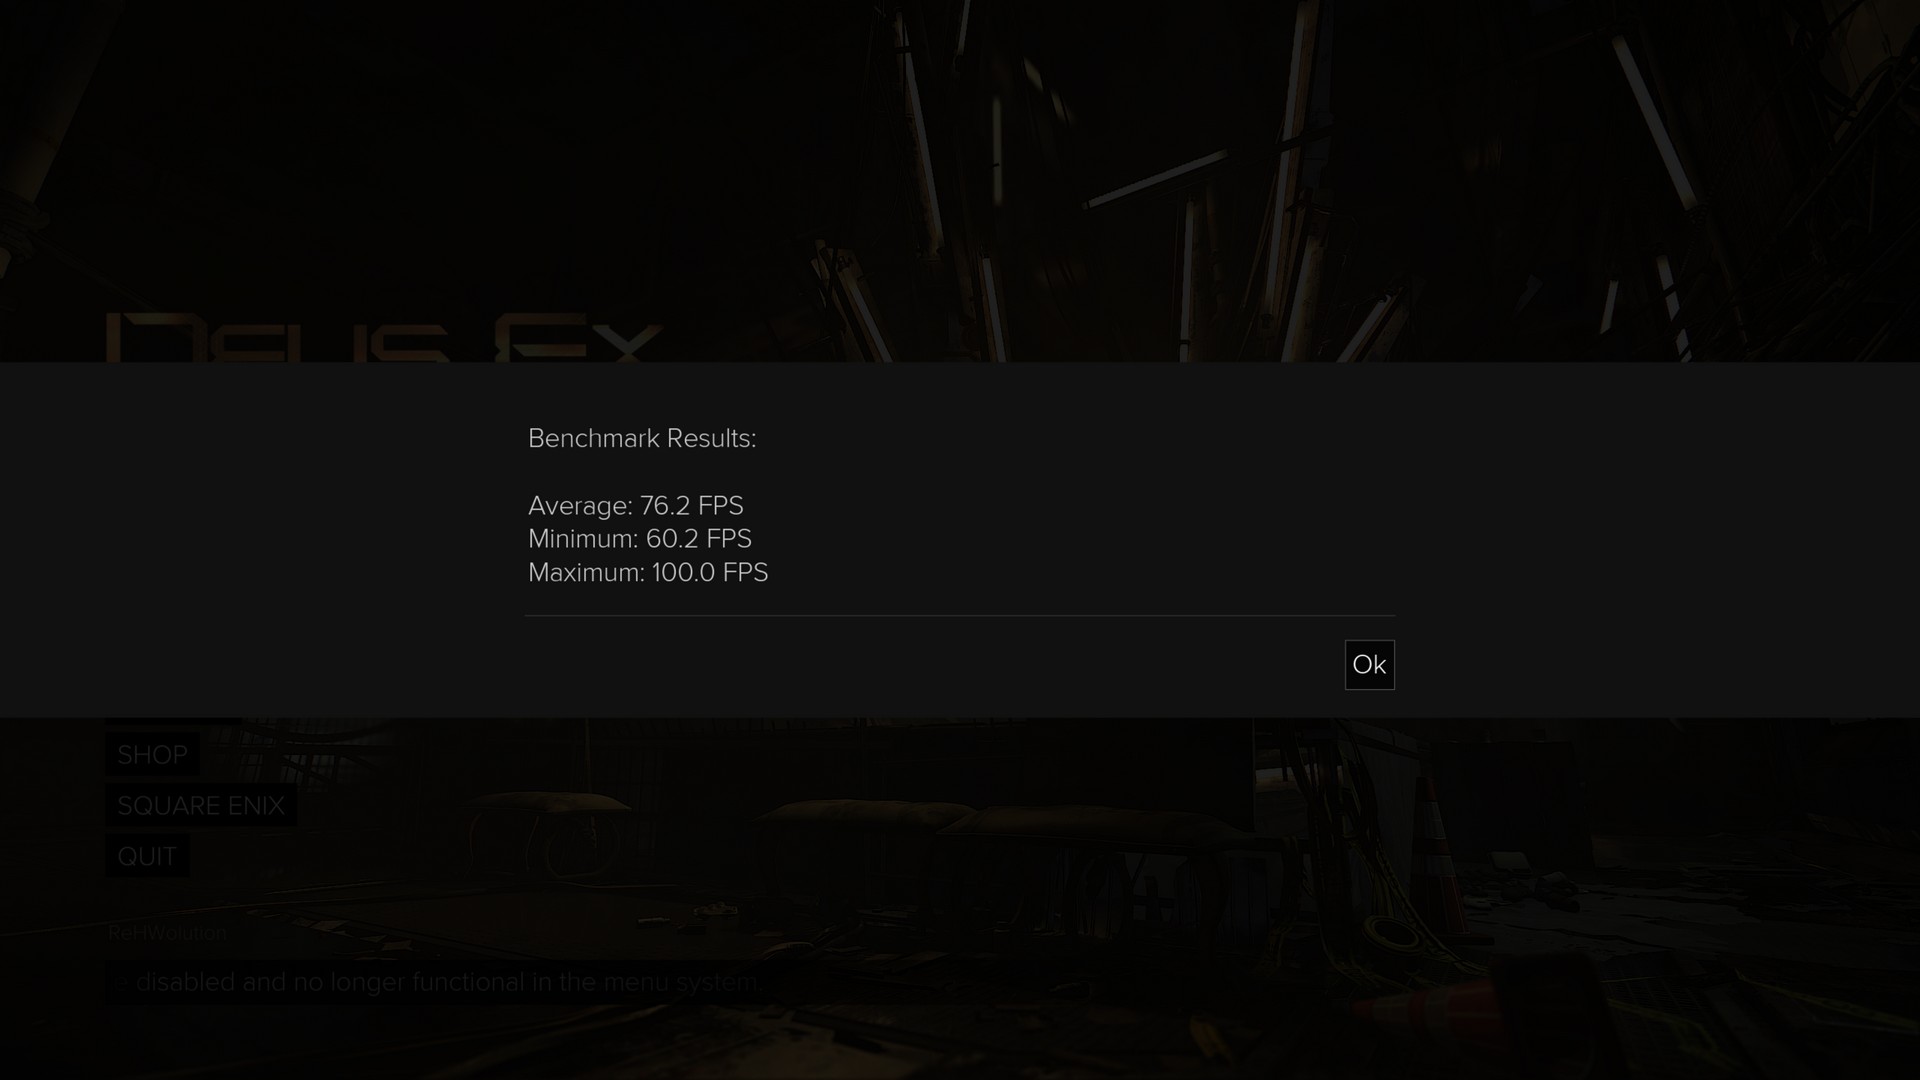
Task: Select the Maximum 100.0 FPS line
Action: (648, 573)
